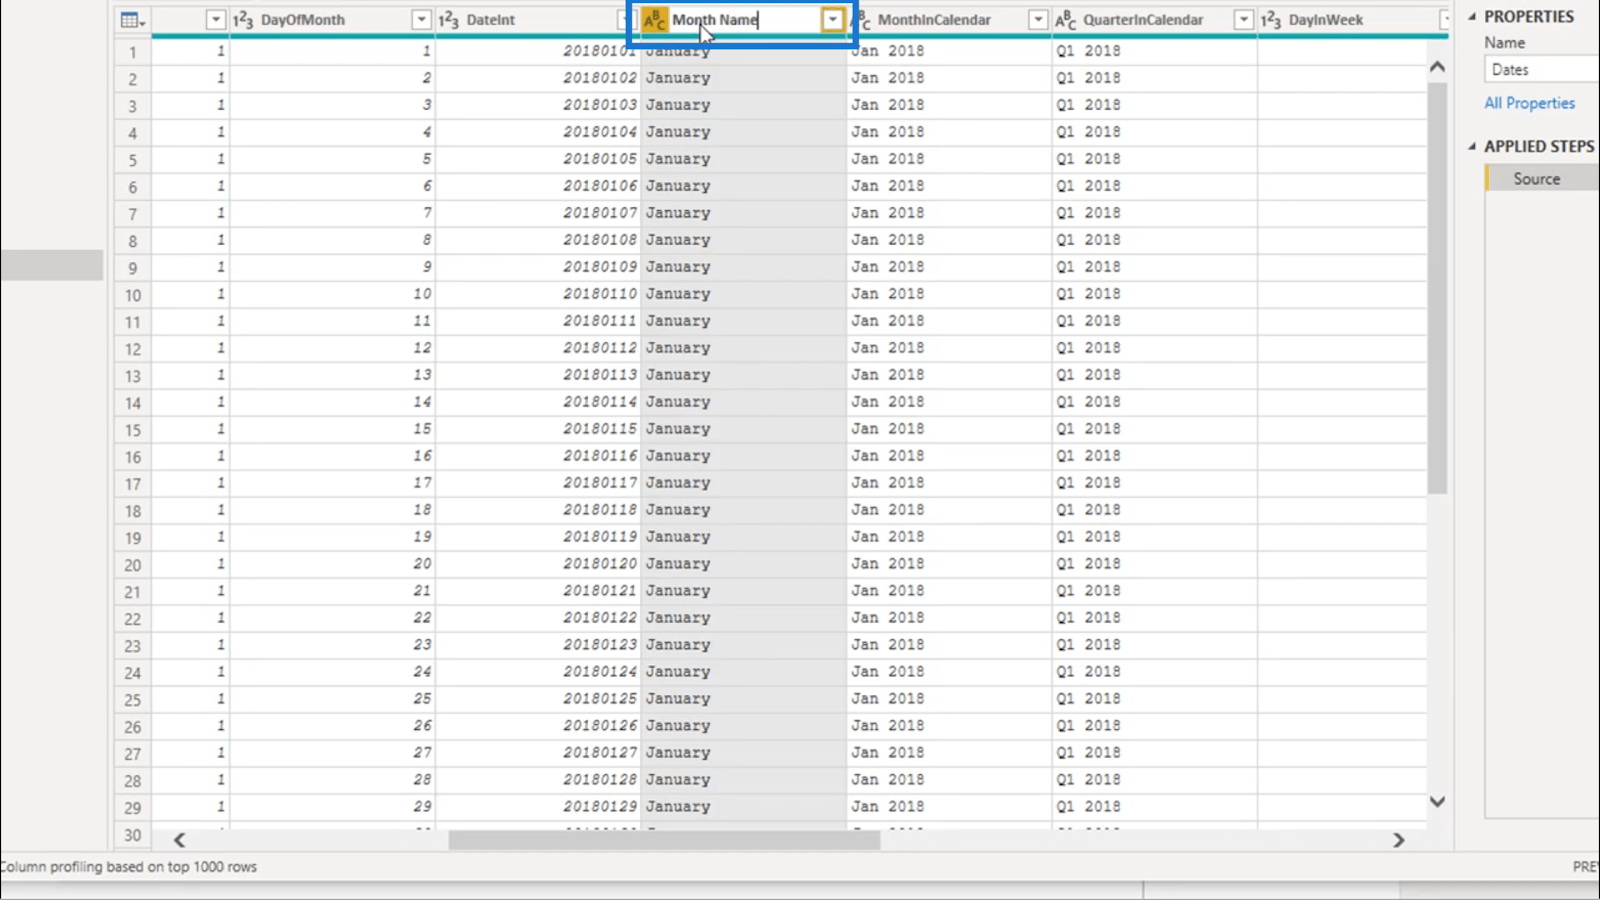Open the DayOfMonth column filter dropdown
This screenshot has height=900, width=1600.
pyautogui.click(x=421, y=20)
